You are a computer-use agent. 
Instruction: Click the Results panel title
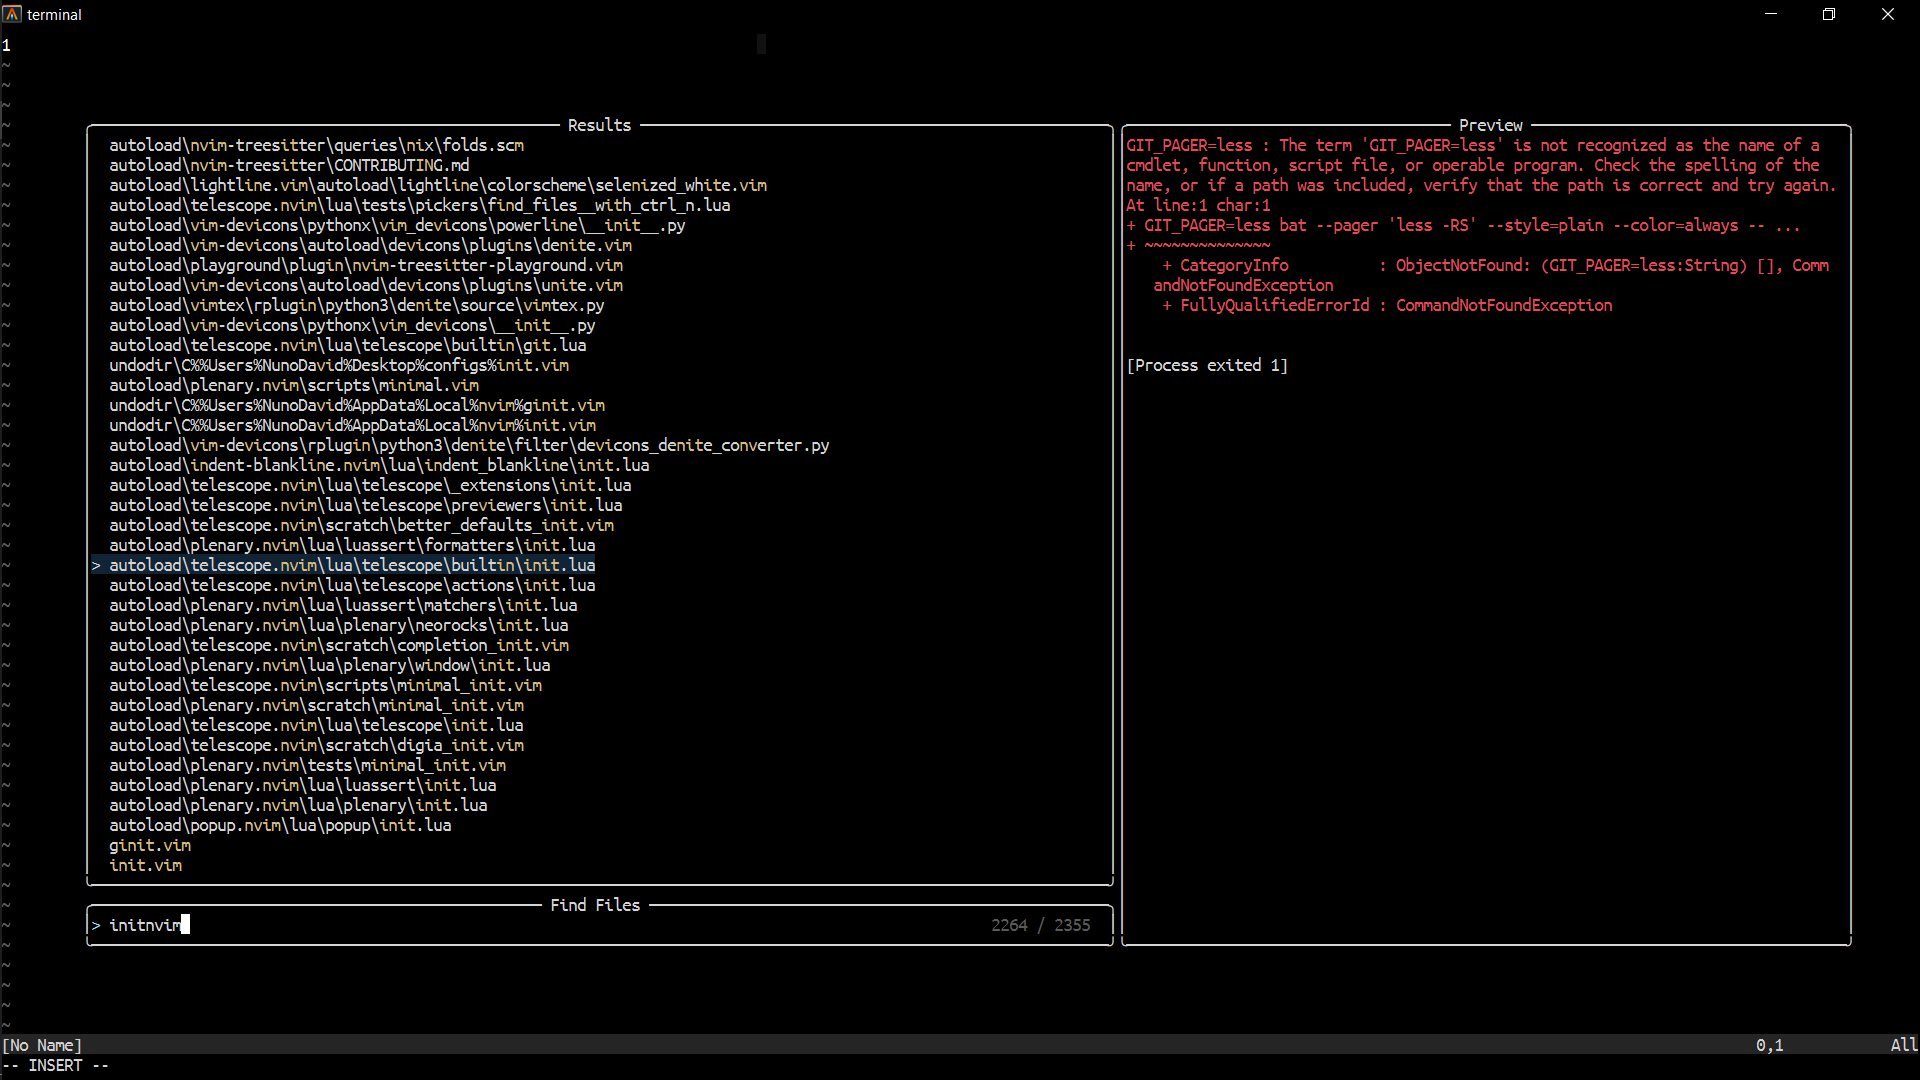click(598, 125)
